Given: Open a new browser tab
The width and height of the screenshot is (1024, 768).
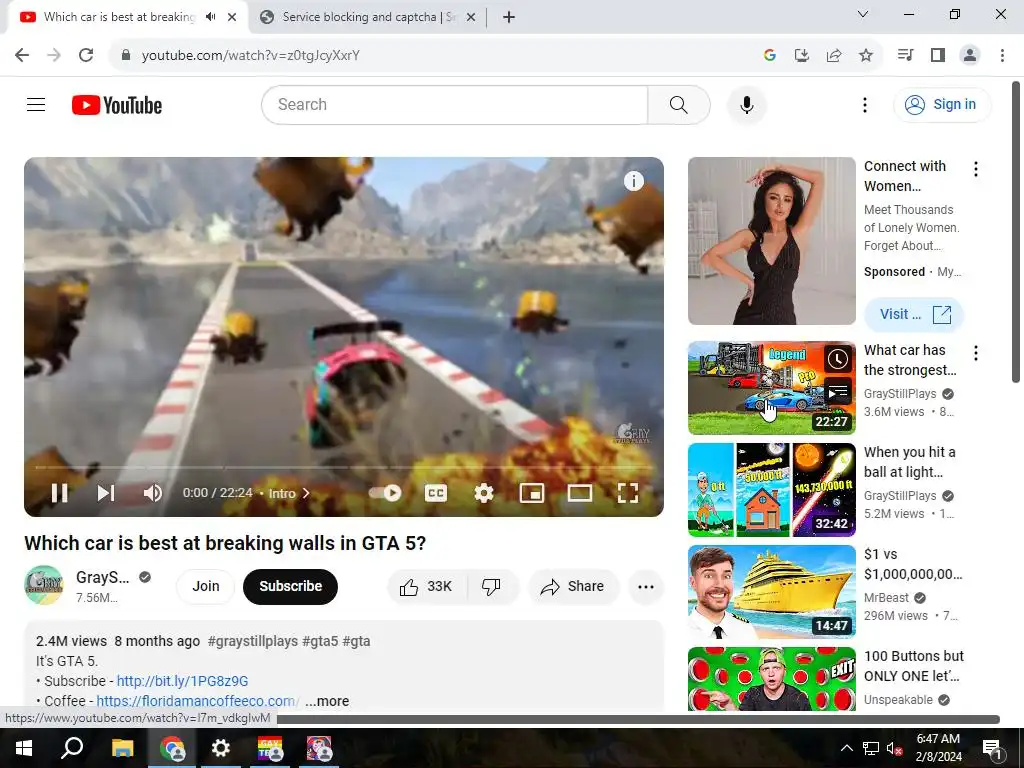Looking at the screenshot, I should pos(509,17).
